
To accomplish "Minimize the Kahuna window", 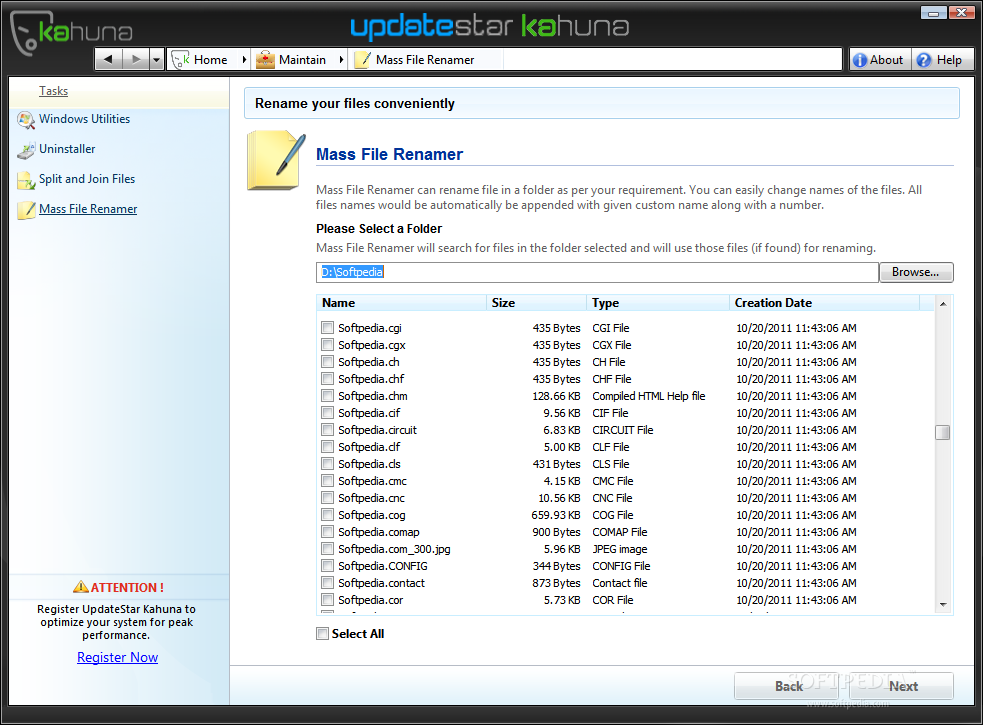I will click(933, 13).
